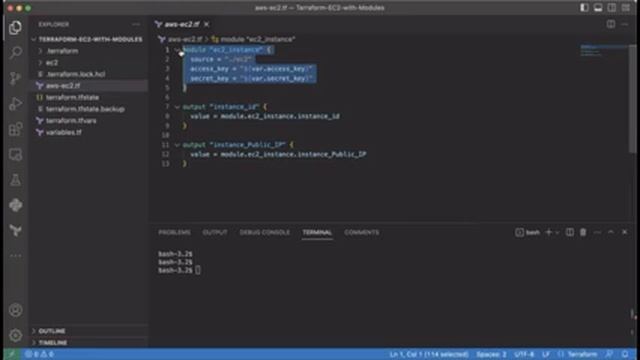Select Terraform language mode
The height and width of the screenshot is (360, 640).
582,354
